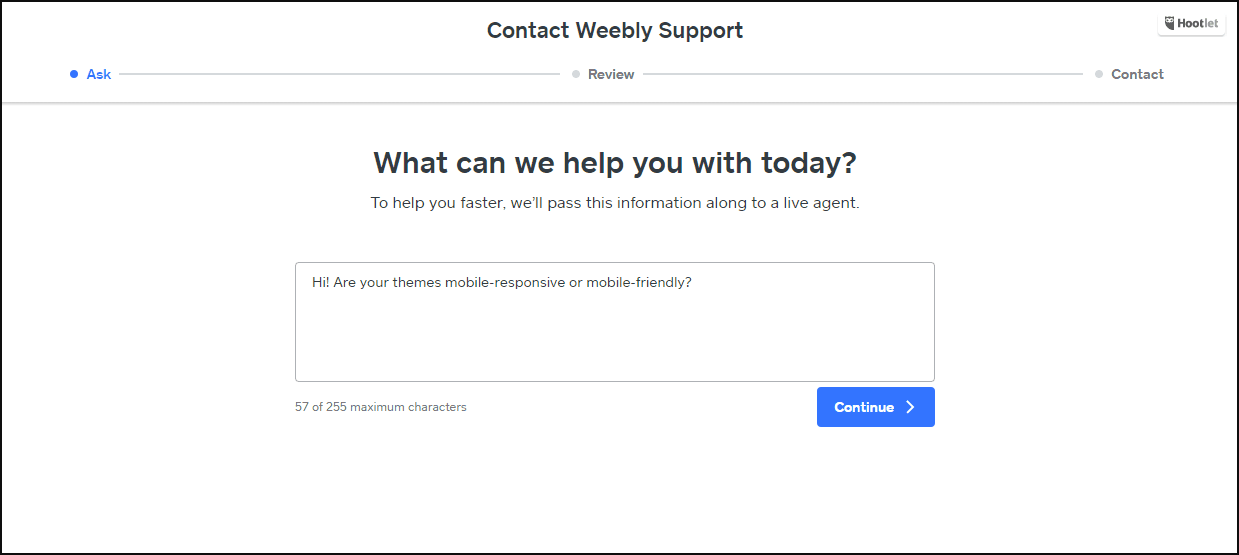This screenshot has height=555, width=1239.
Task: Click the Contact Weebly Support title
Action: [x=615, y=30]
